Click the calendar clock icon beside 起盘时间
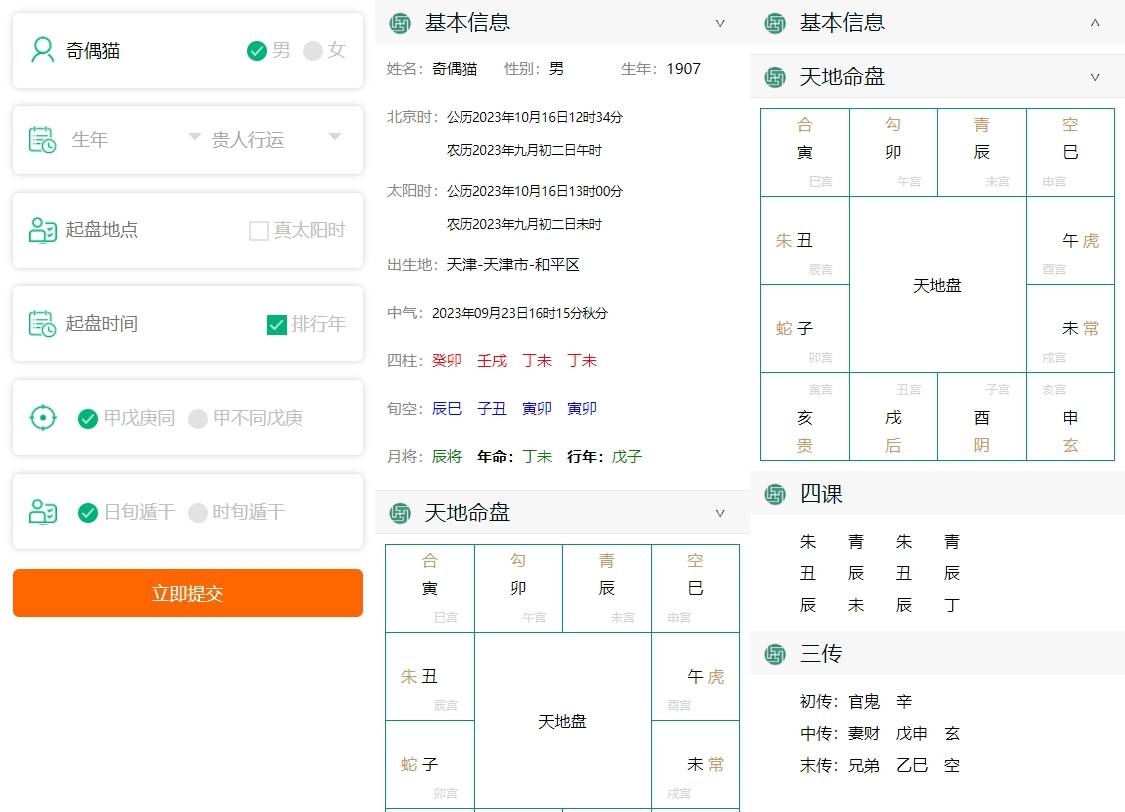 [x=42, y=324]
